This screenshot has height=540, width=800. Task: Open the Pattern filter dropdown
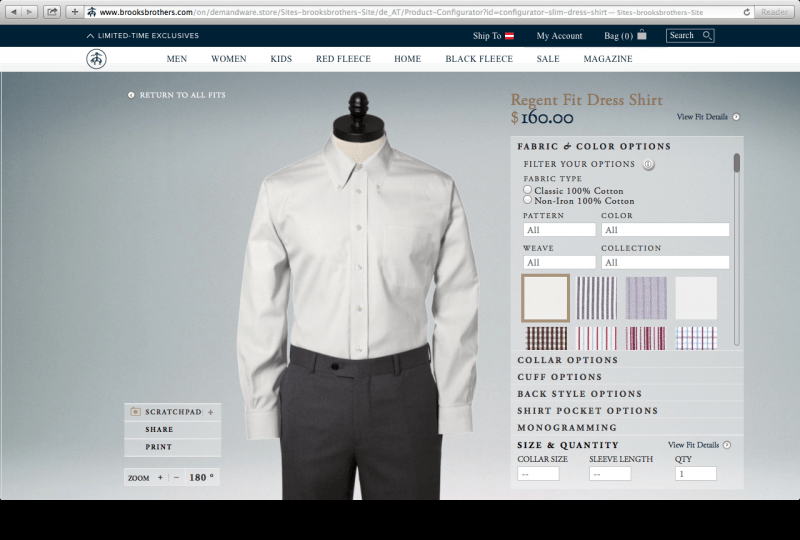pos(559,230)
